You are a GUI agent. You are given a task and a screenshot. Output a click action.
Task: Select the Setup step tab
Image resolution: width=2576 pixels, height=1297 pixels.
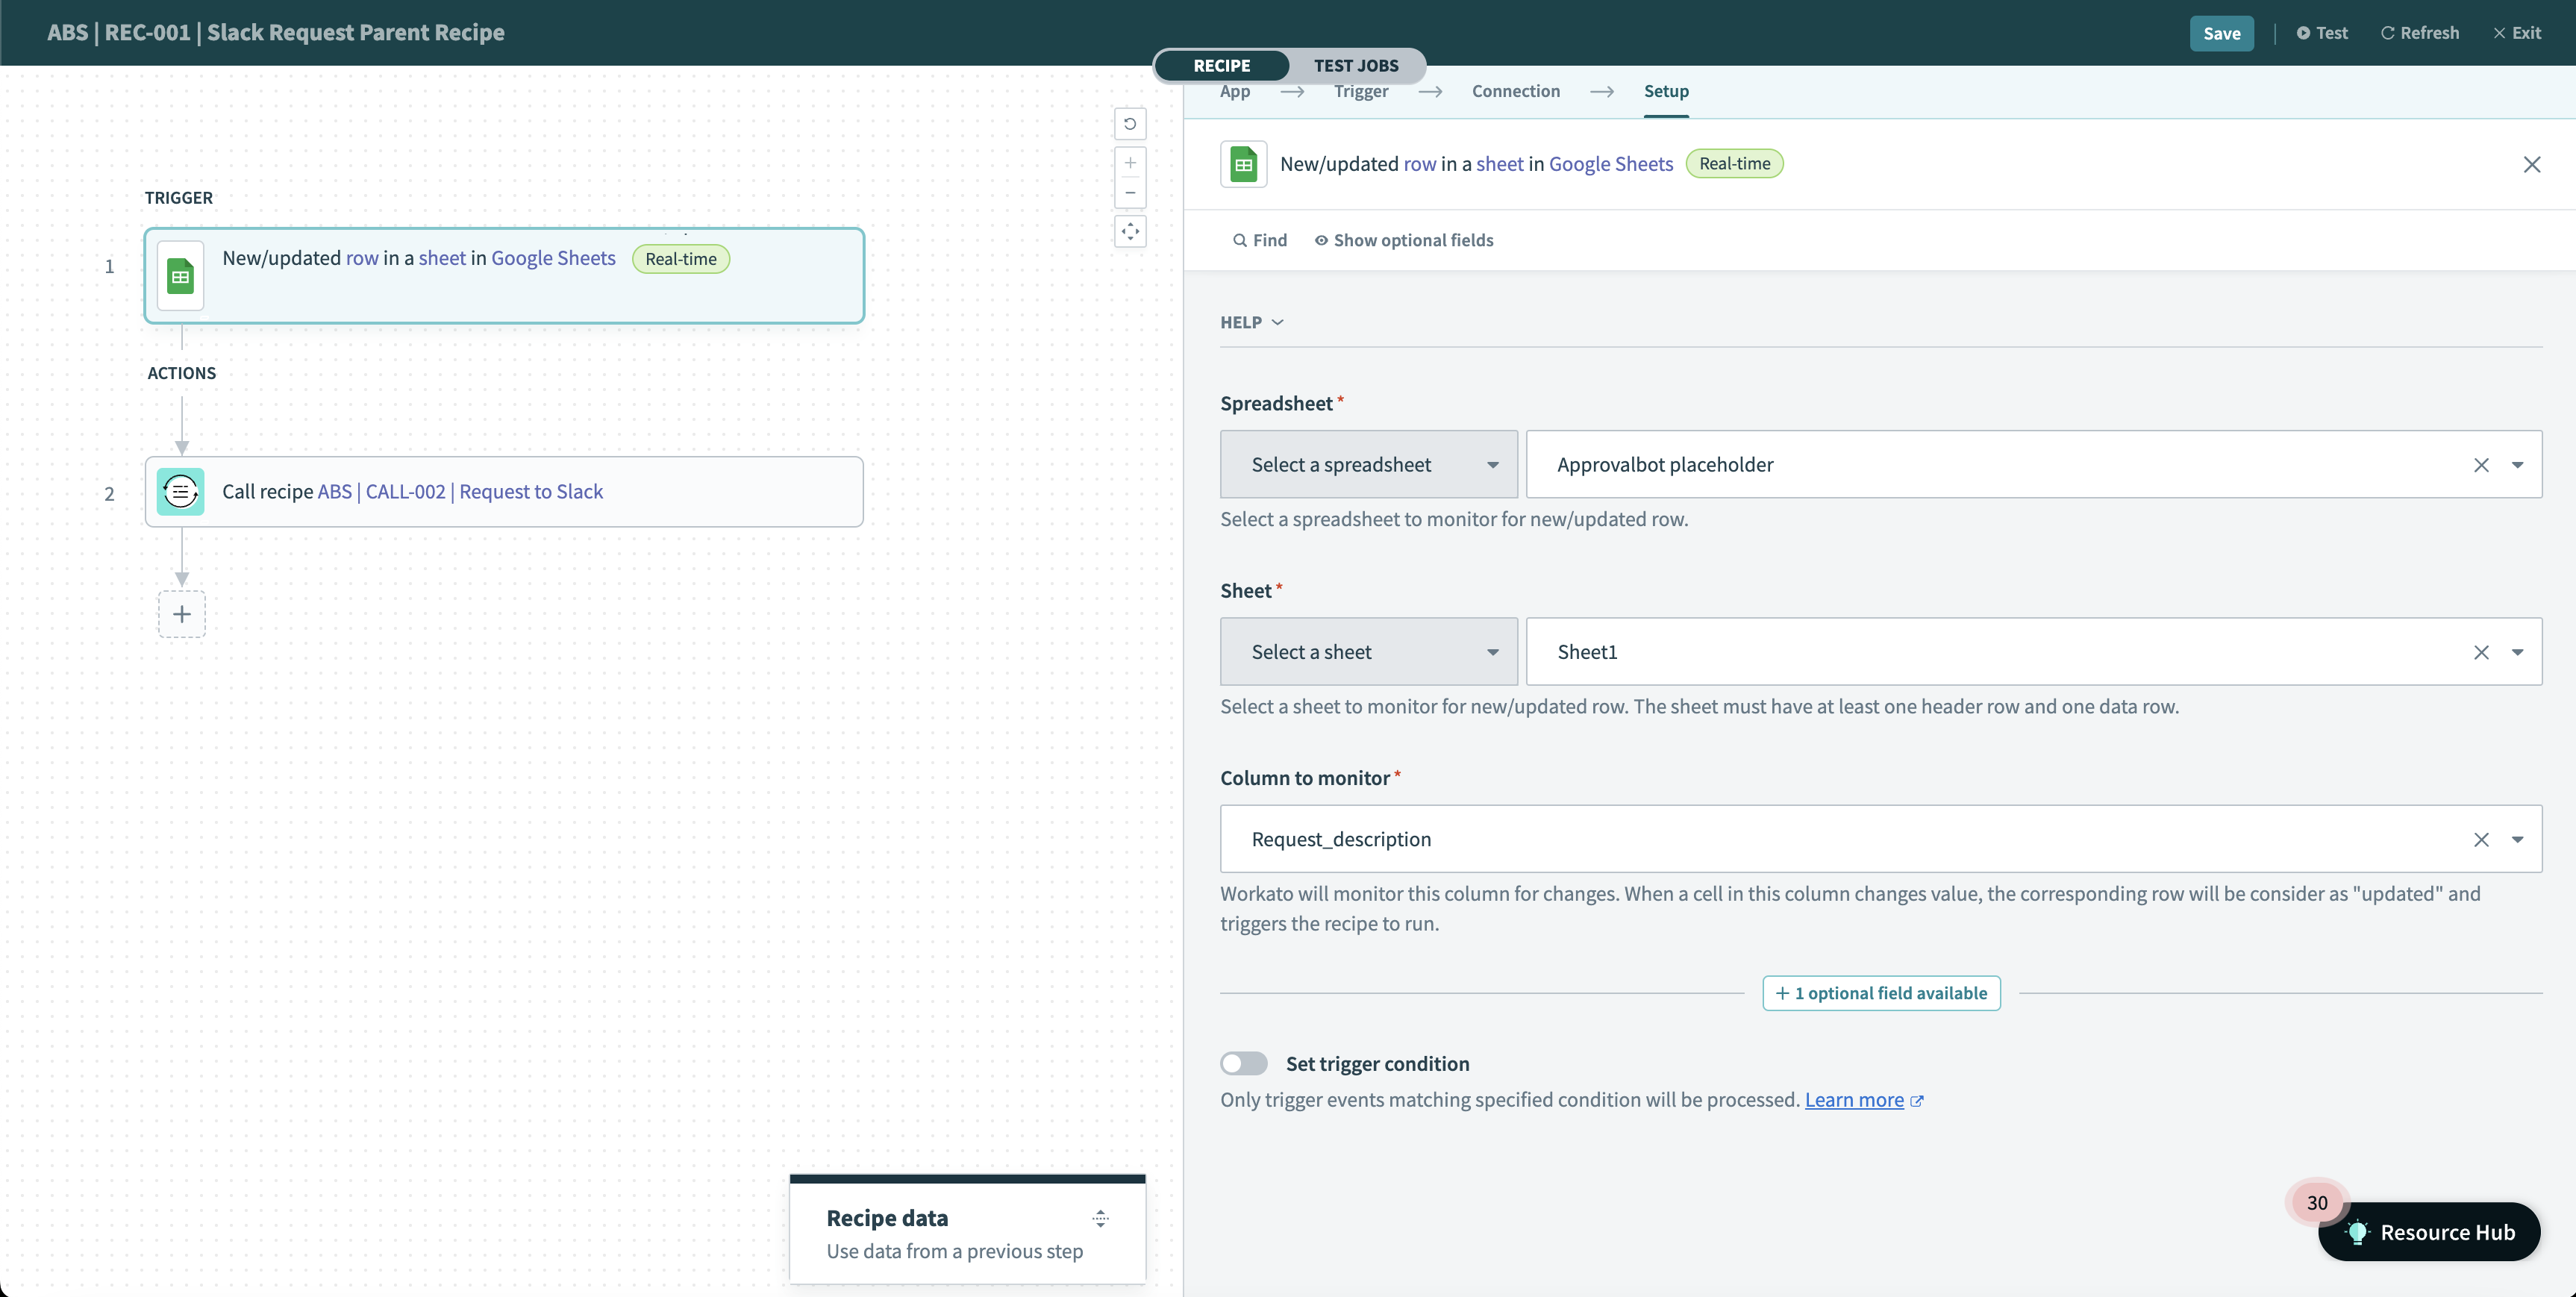tap(1666, 91)
